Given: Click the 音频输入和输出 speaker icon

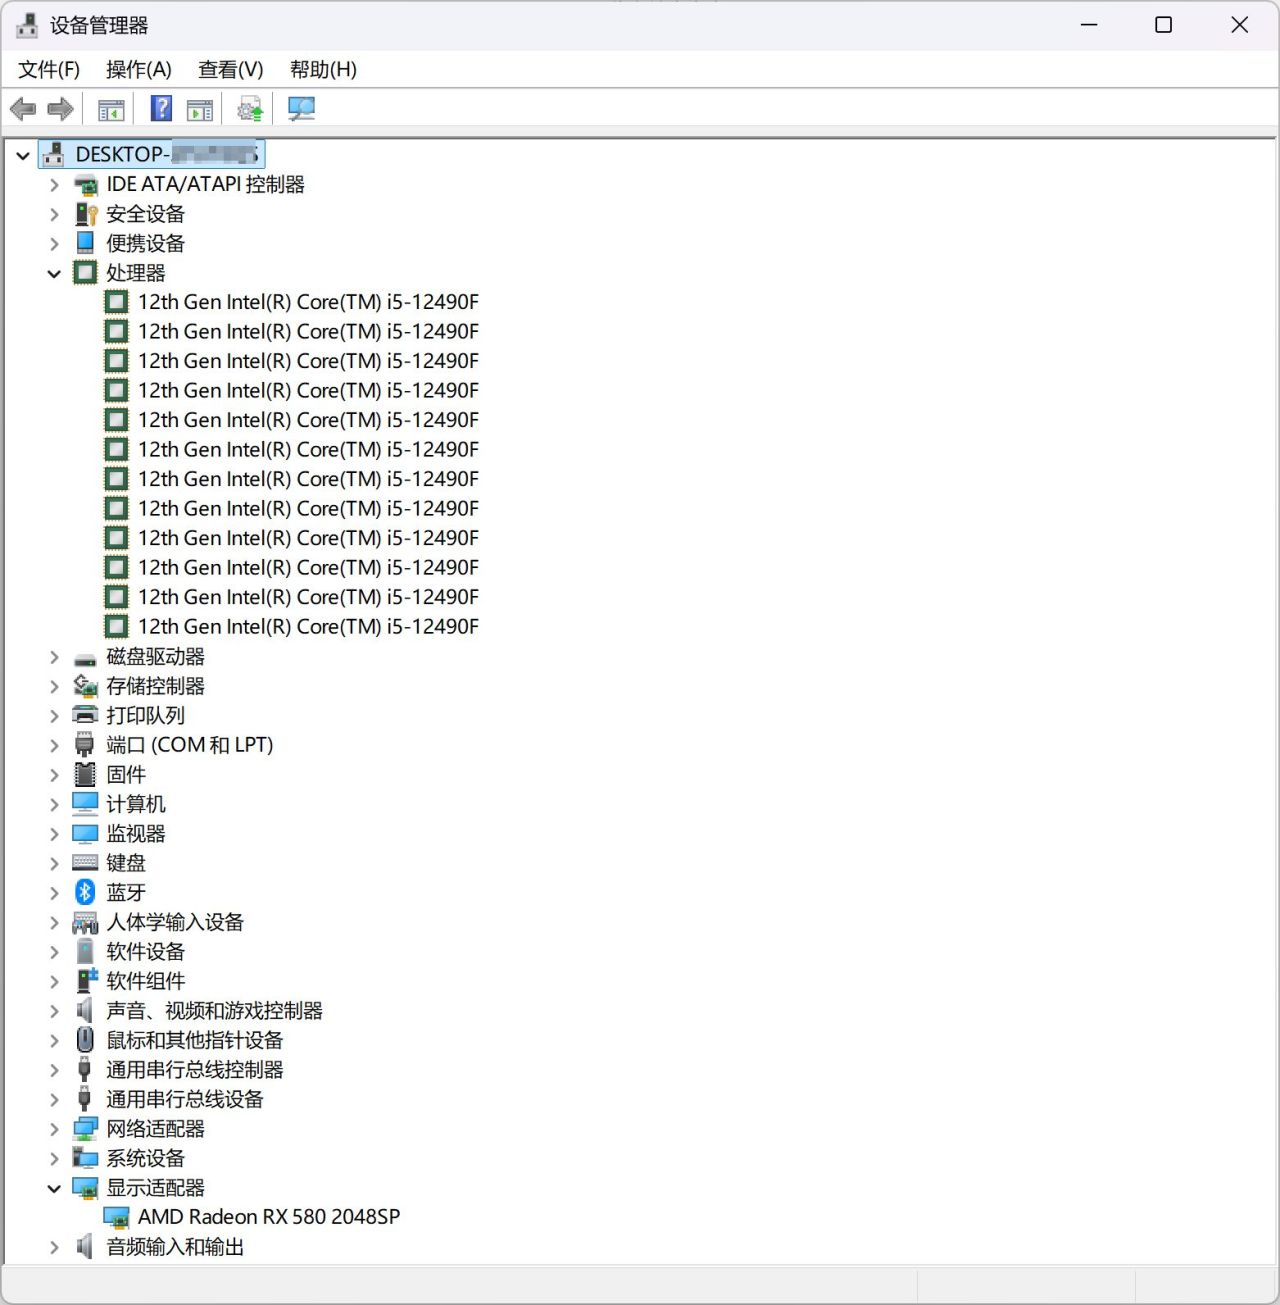Looking at the screenshot, I should coord(86,1247).
